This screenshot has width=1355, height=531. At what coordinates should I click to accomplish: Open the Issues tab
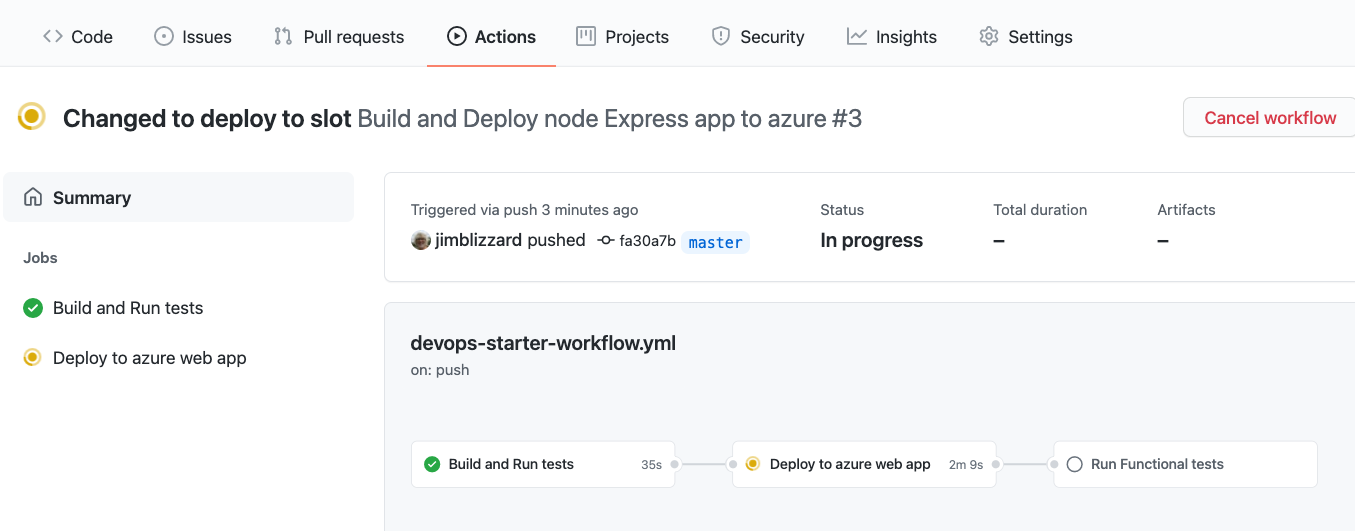point(192,37)
